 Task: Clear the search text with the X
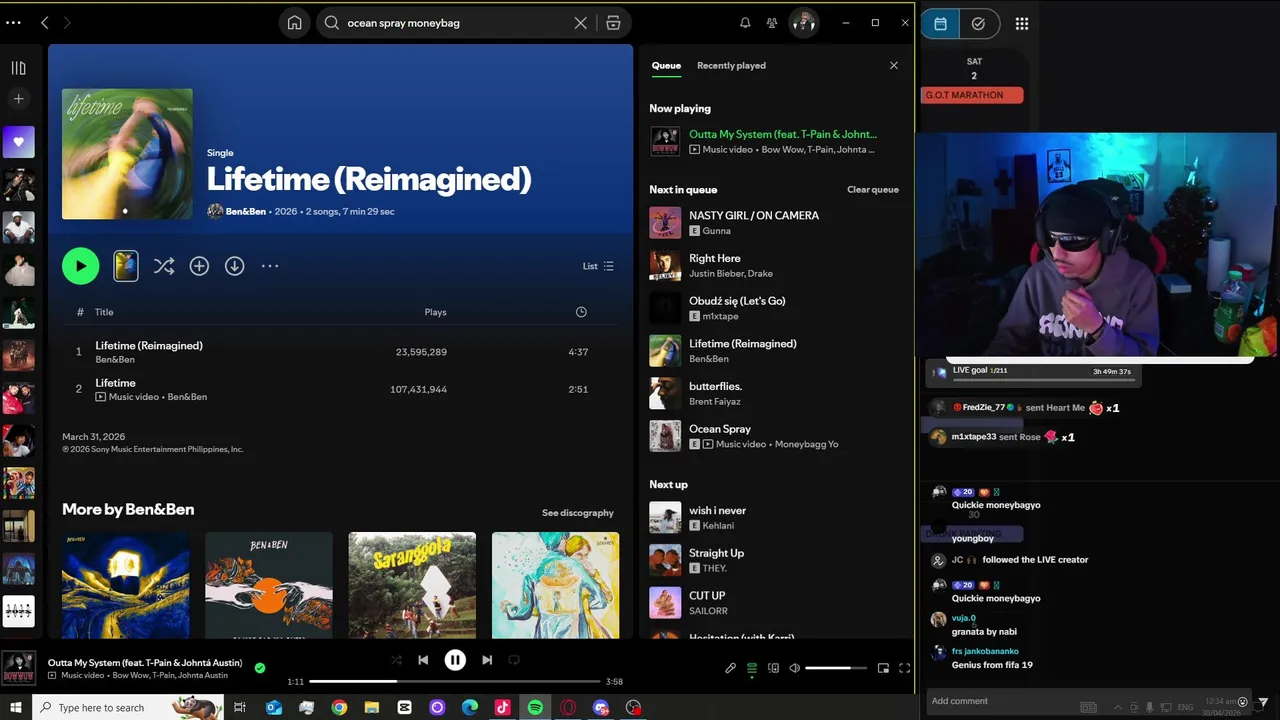pyautogui.click(x=580, y=23)
